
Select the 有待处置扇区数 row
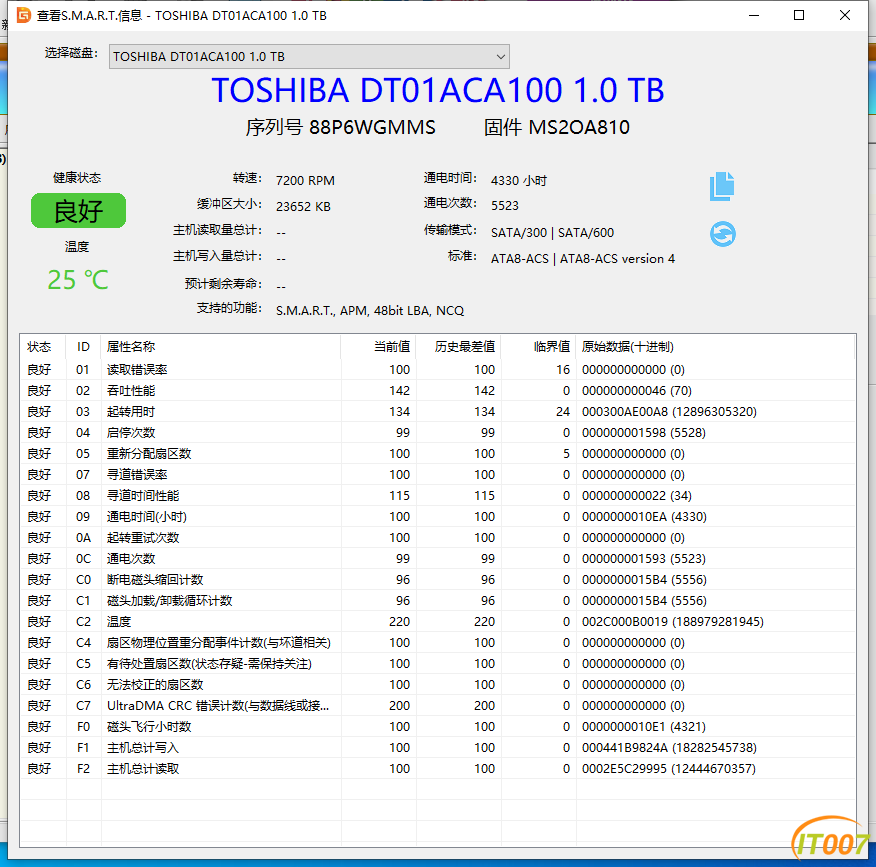click(437, 664)
